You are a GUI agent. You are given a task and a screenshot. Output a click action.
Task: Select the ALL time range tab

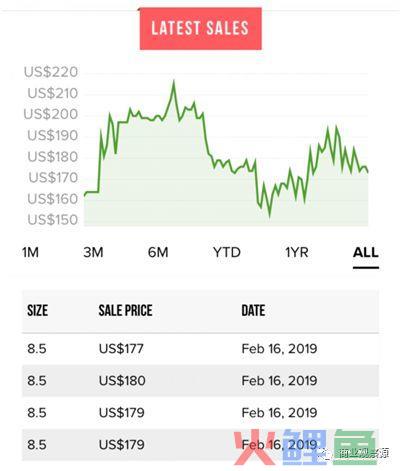pyautogui.click(x=366, y=252)
